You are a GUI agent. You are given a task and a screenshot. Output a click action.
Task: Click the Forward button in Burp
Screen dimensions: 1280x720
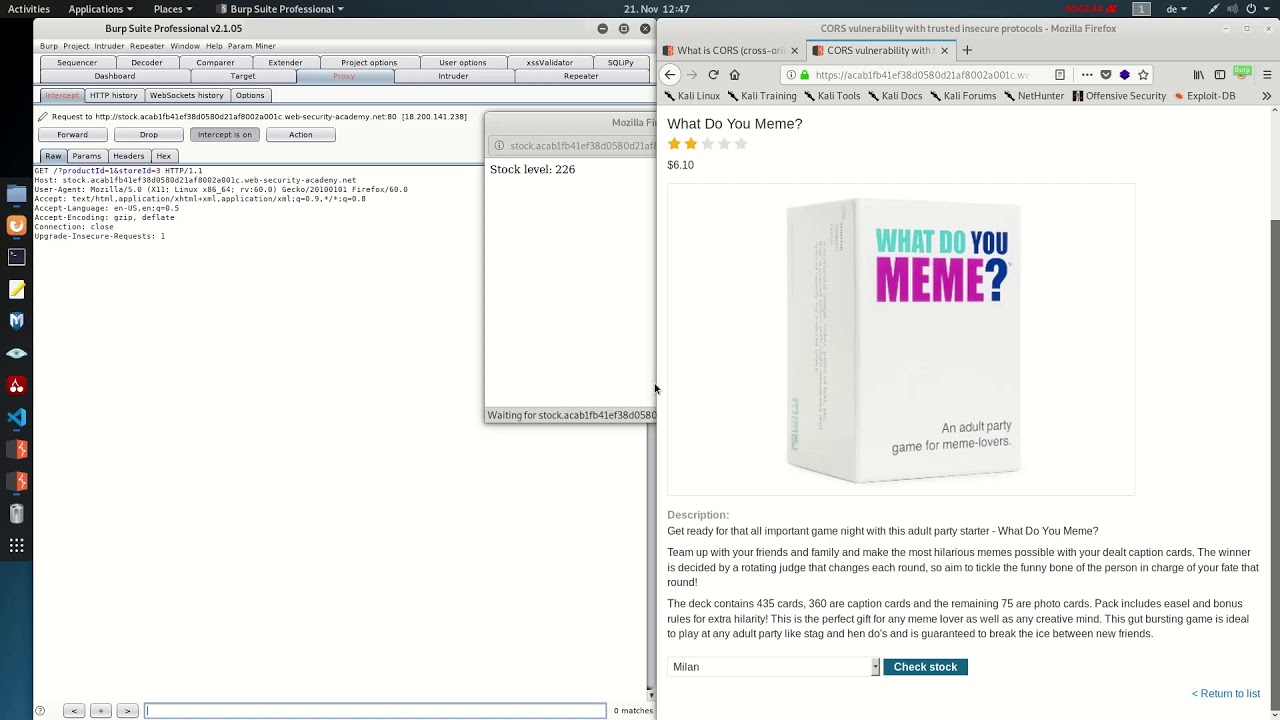[x=72, y=135]
